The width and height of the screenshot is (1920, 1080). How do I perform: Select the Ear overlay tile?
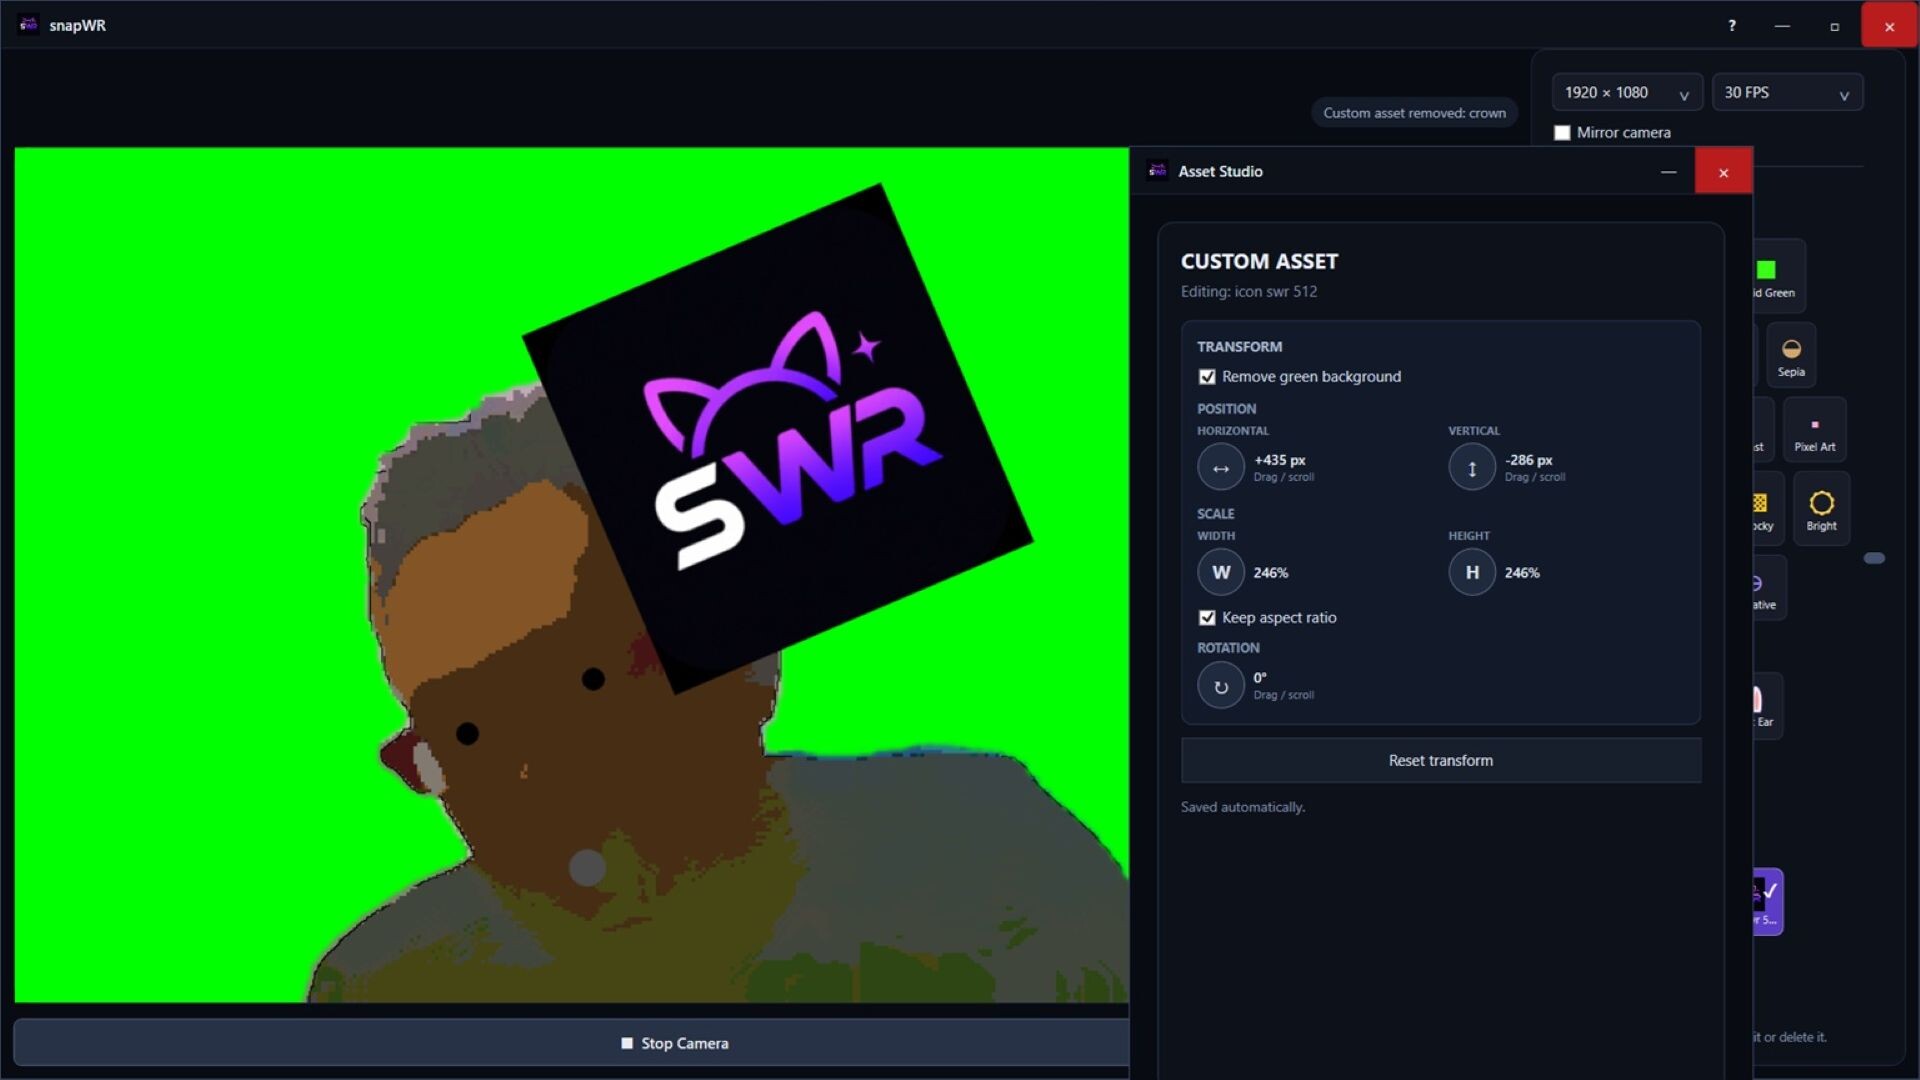click(1767, 706)
